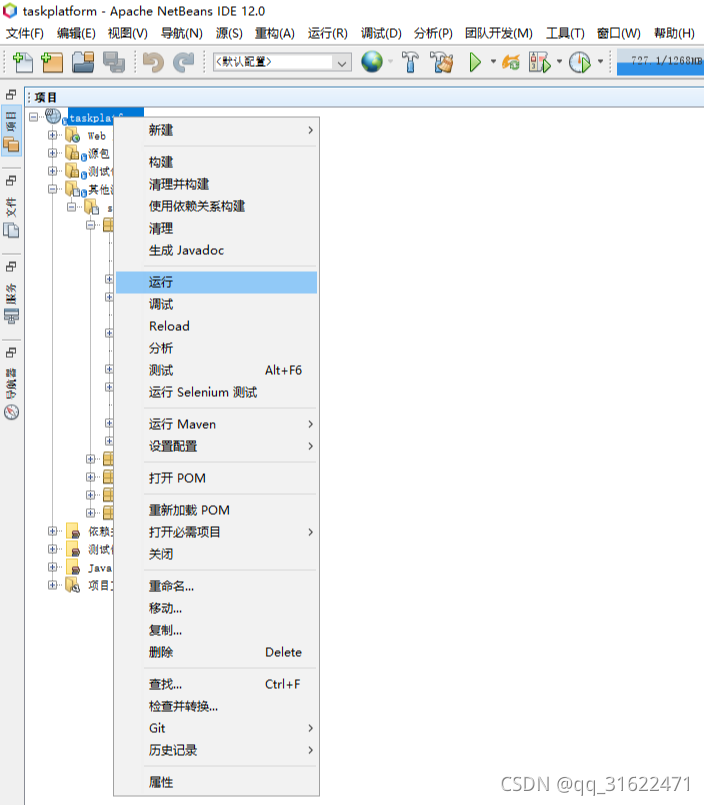
Task: Click the Undo toolbar icon
Action: coord(153,62)
